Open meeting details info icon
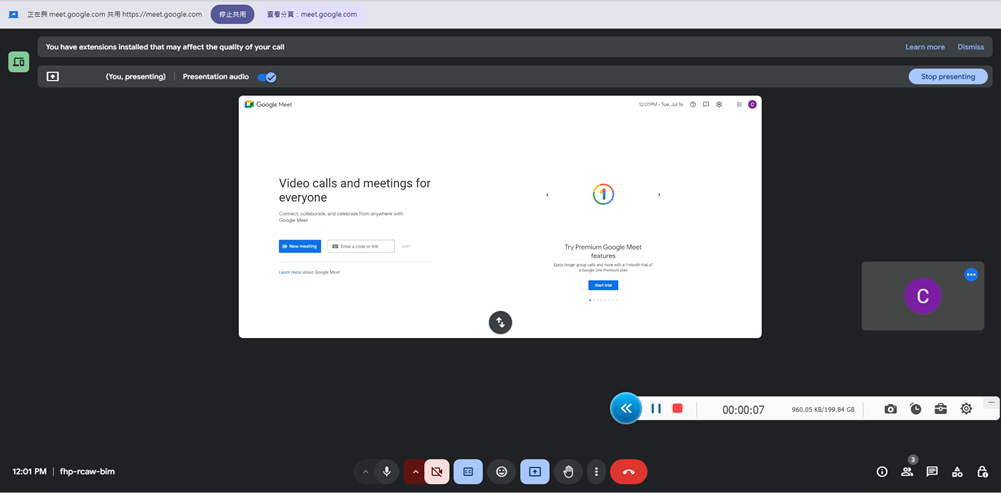This screenshot has width=1001, height=494. coord(882,472)
